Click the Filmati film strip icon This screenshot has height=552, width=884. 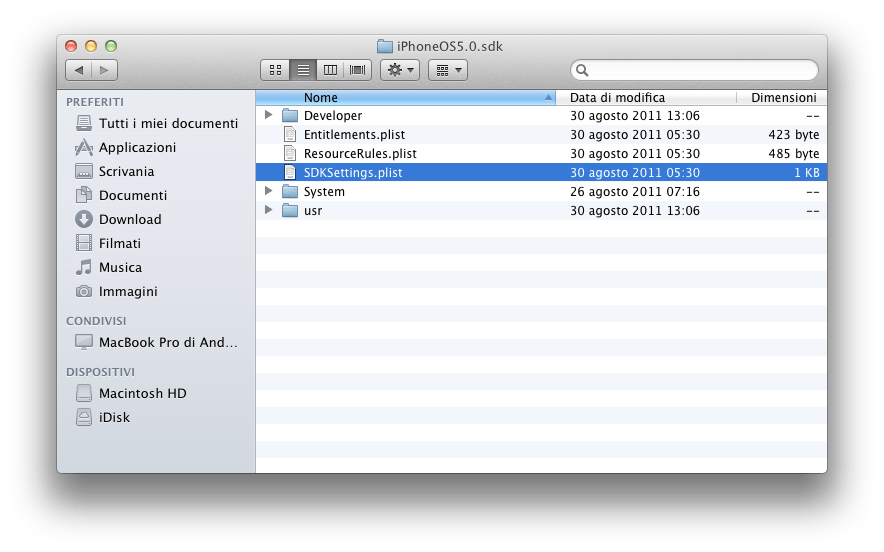tap(84, 244)
